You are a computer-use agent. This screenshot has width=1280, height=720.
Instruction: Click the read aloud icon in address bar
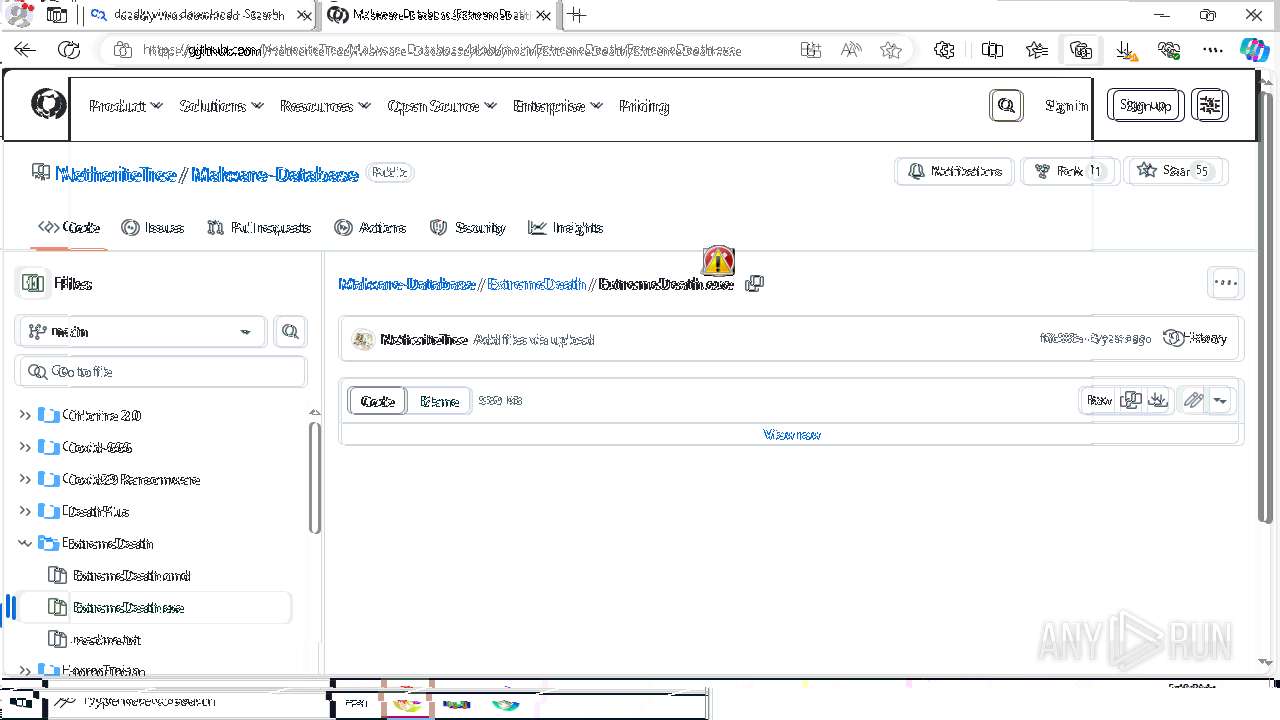click(851, 49)
